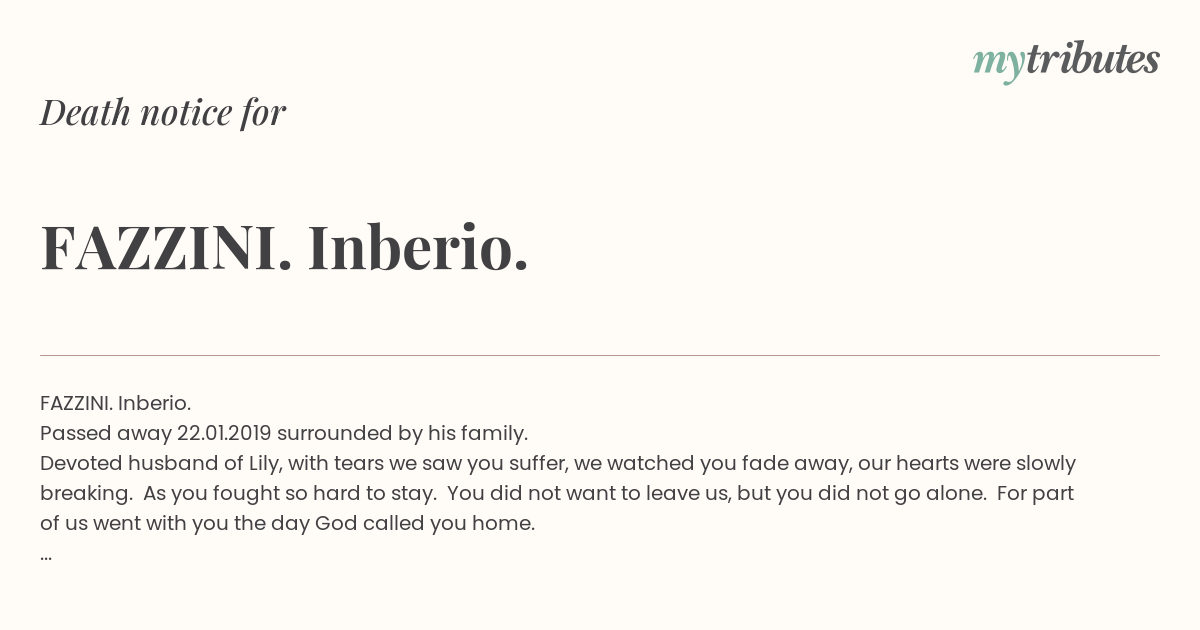Click the large "Inberio." name in title
This screenshot has width=1200, height=630.
pyautogui.click(x=418, y=247)
